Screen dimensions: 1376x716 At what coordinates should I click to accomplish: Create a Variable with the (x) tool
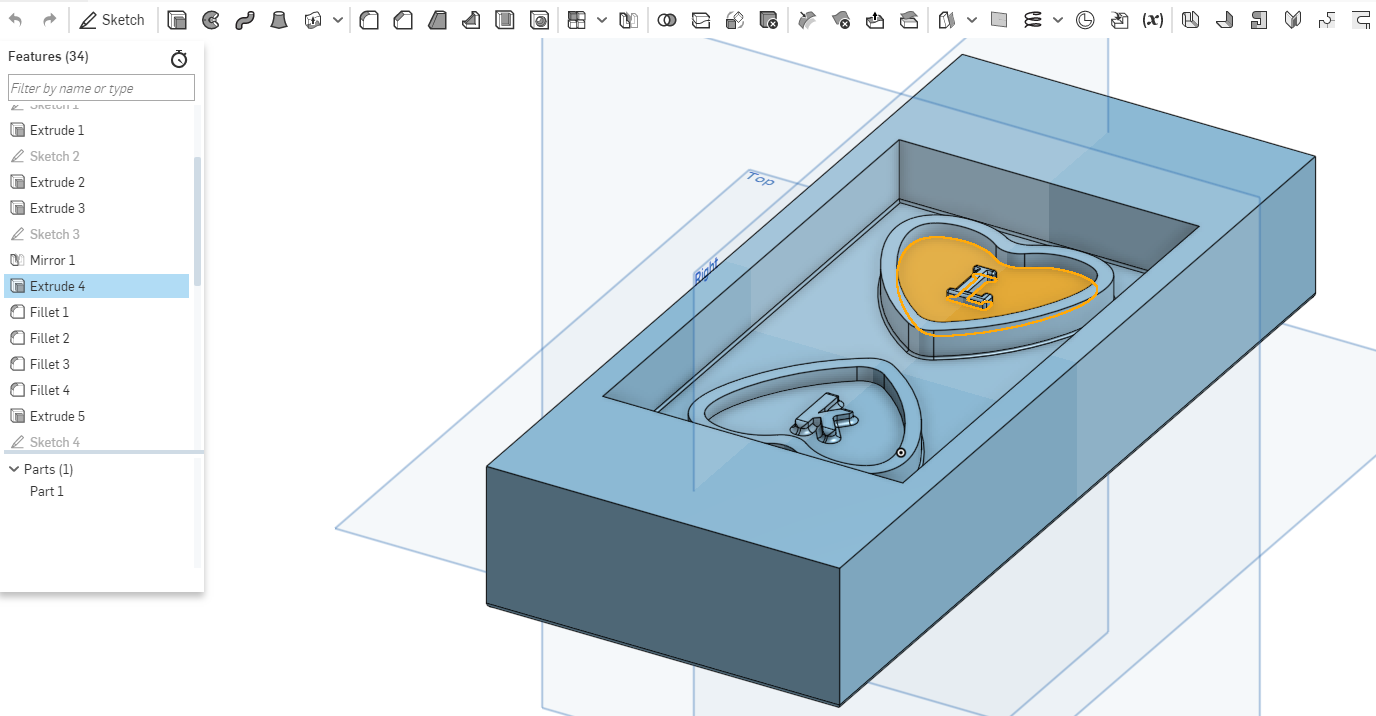click(x=1153, y=19)
